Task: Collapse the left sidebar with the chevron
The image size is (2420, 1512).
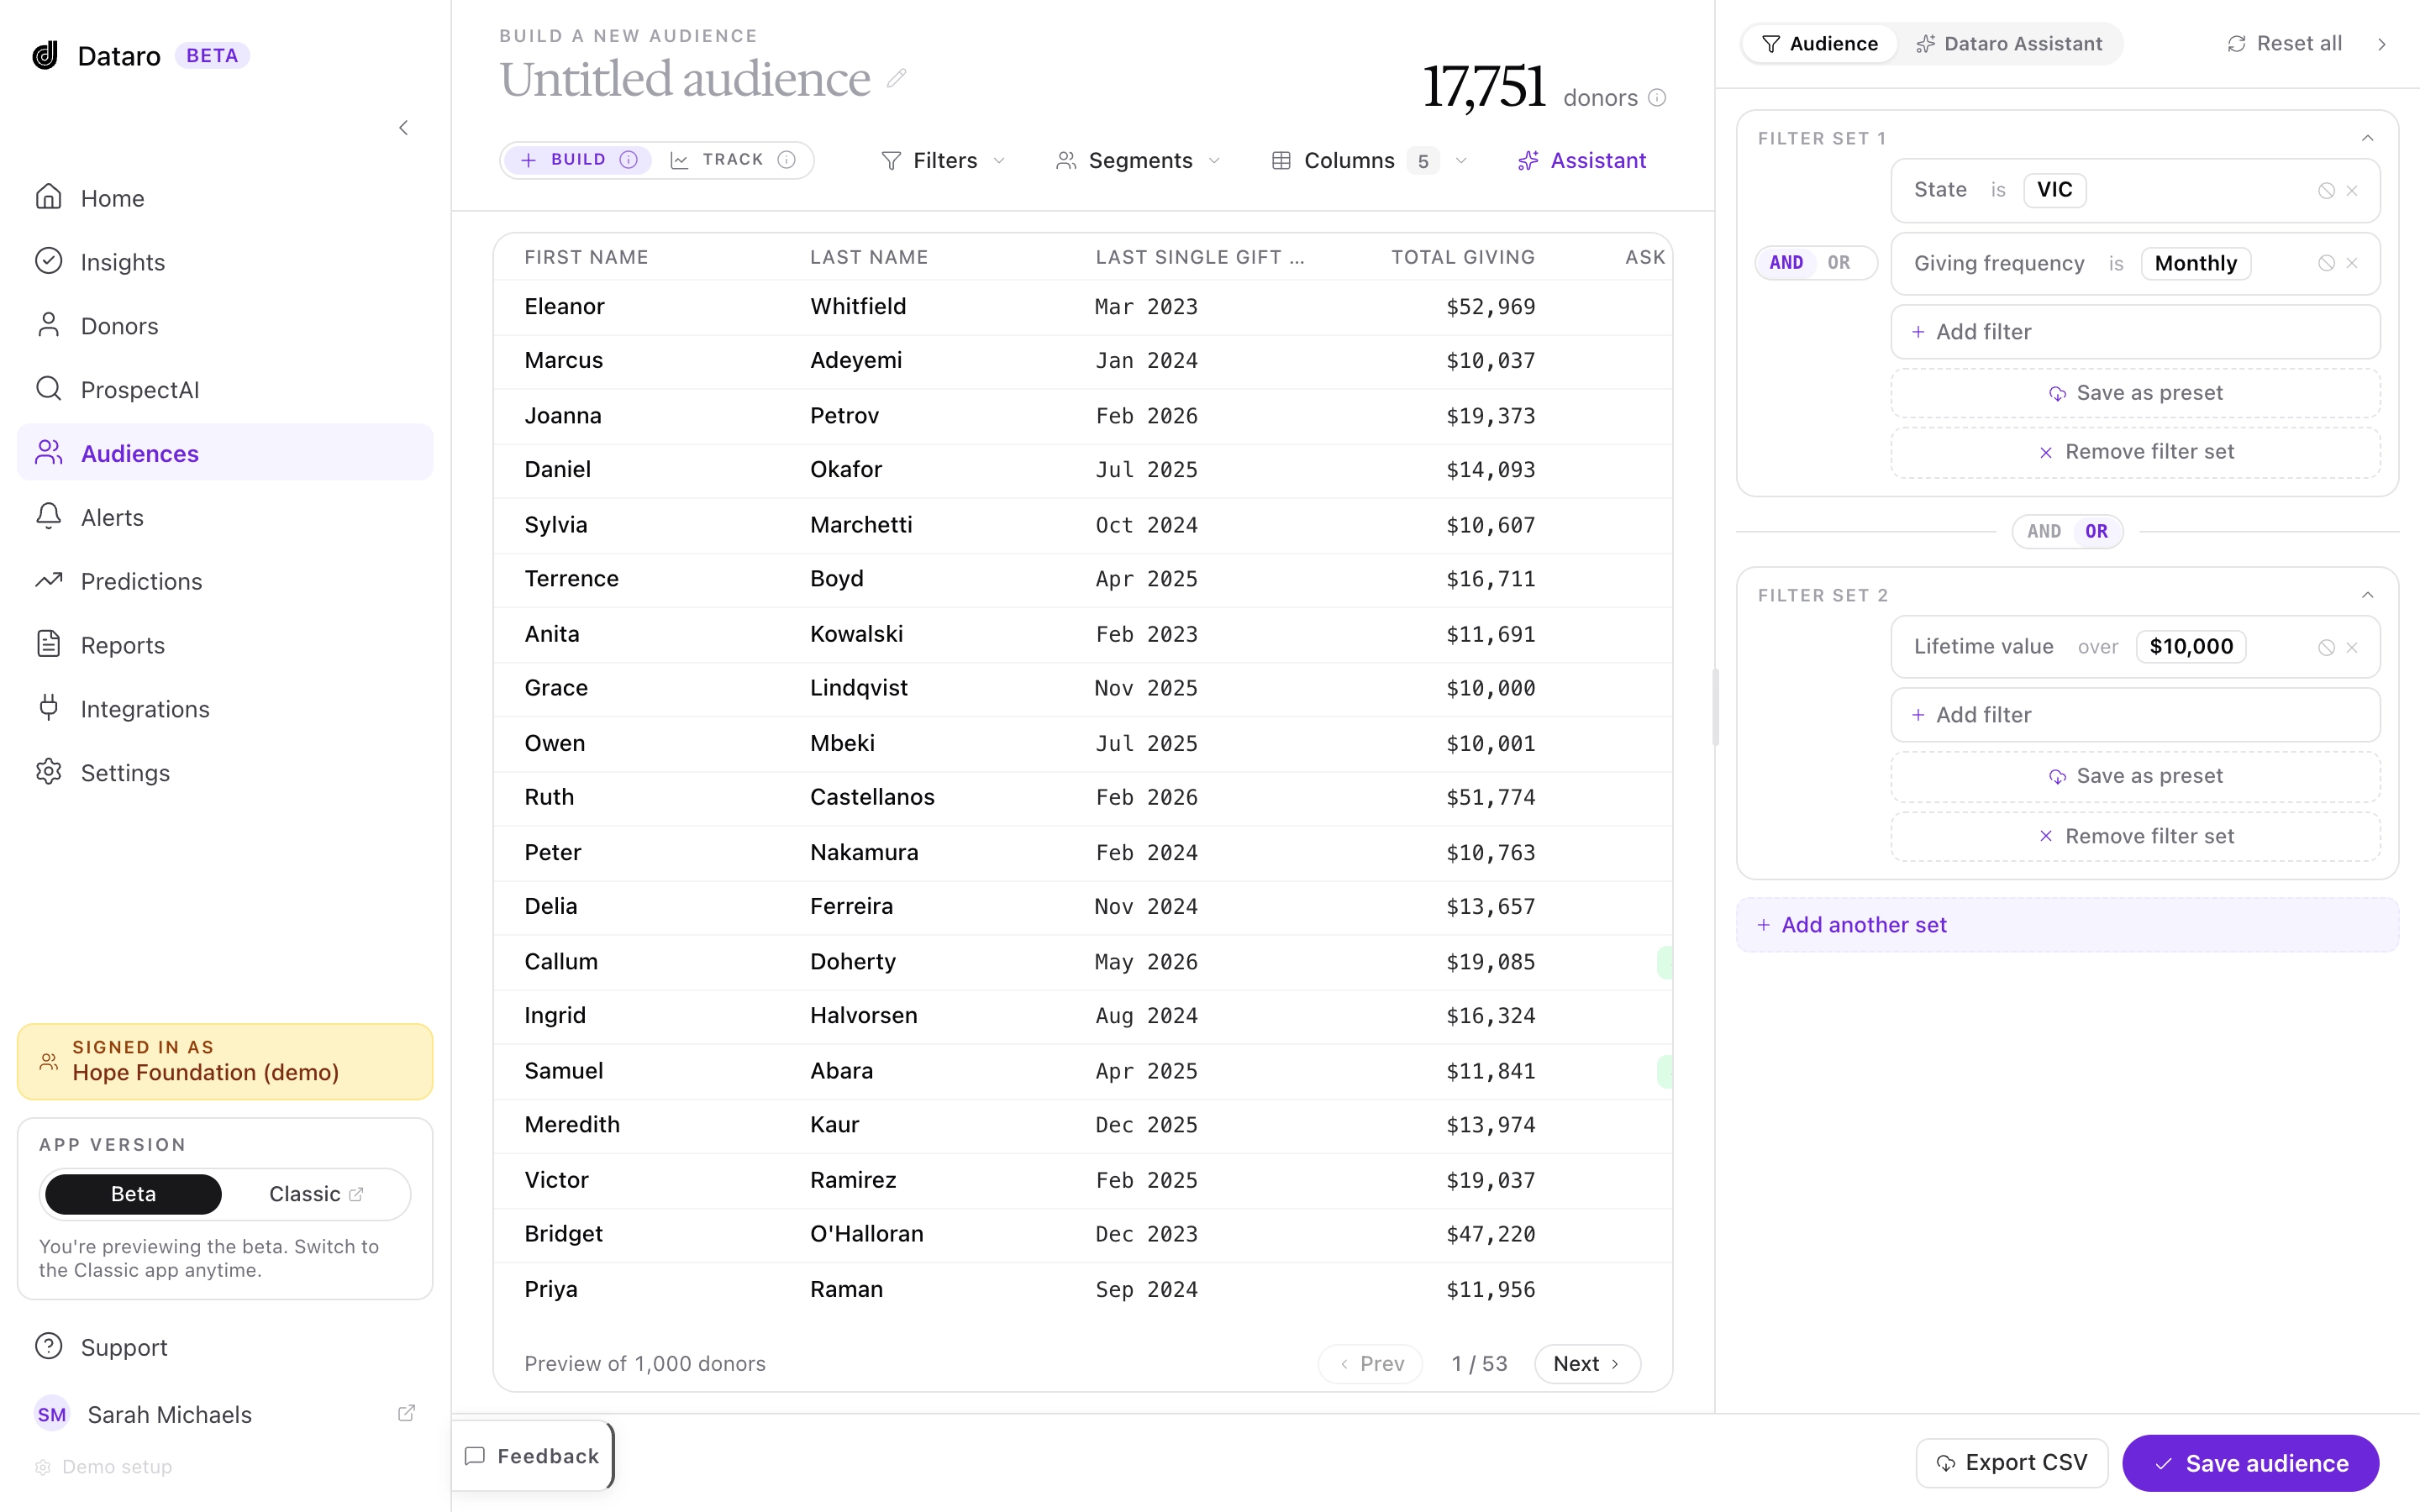Action: click(404, 128)
